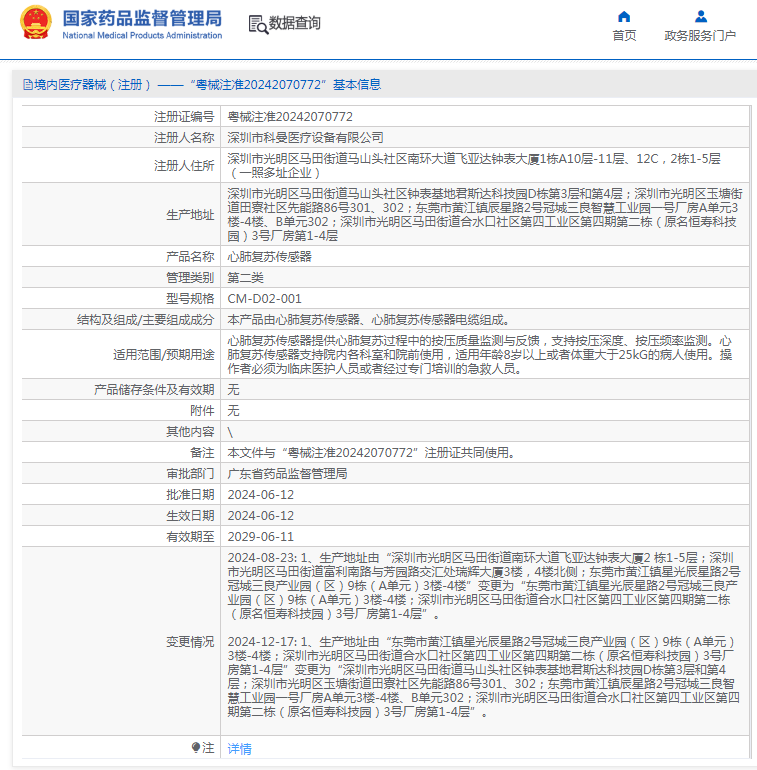Select the 首页 text label
The image size is (757, 770).
pyautogui.click(x=624, y=36)
